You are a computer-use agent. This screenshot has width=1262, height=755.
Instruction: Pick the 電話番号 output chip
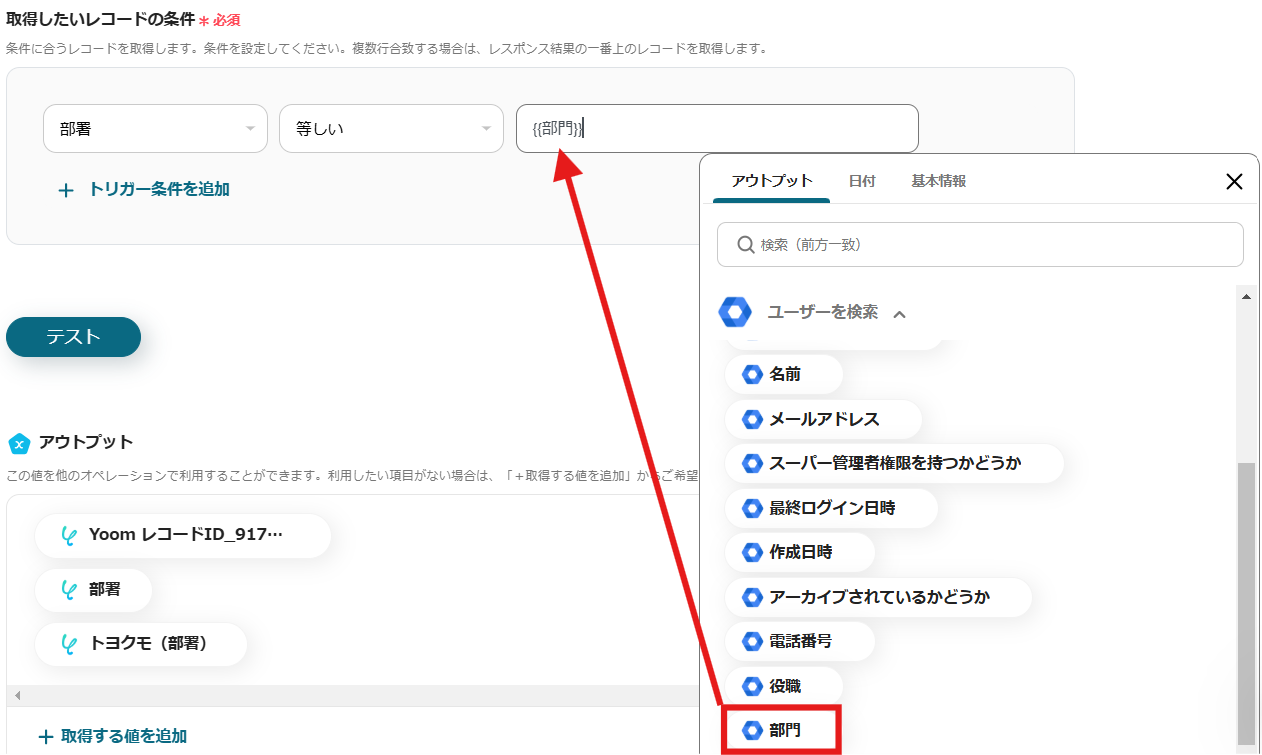799,641
